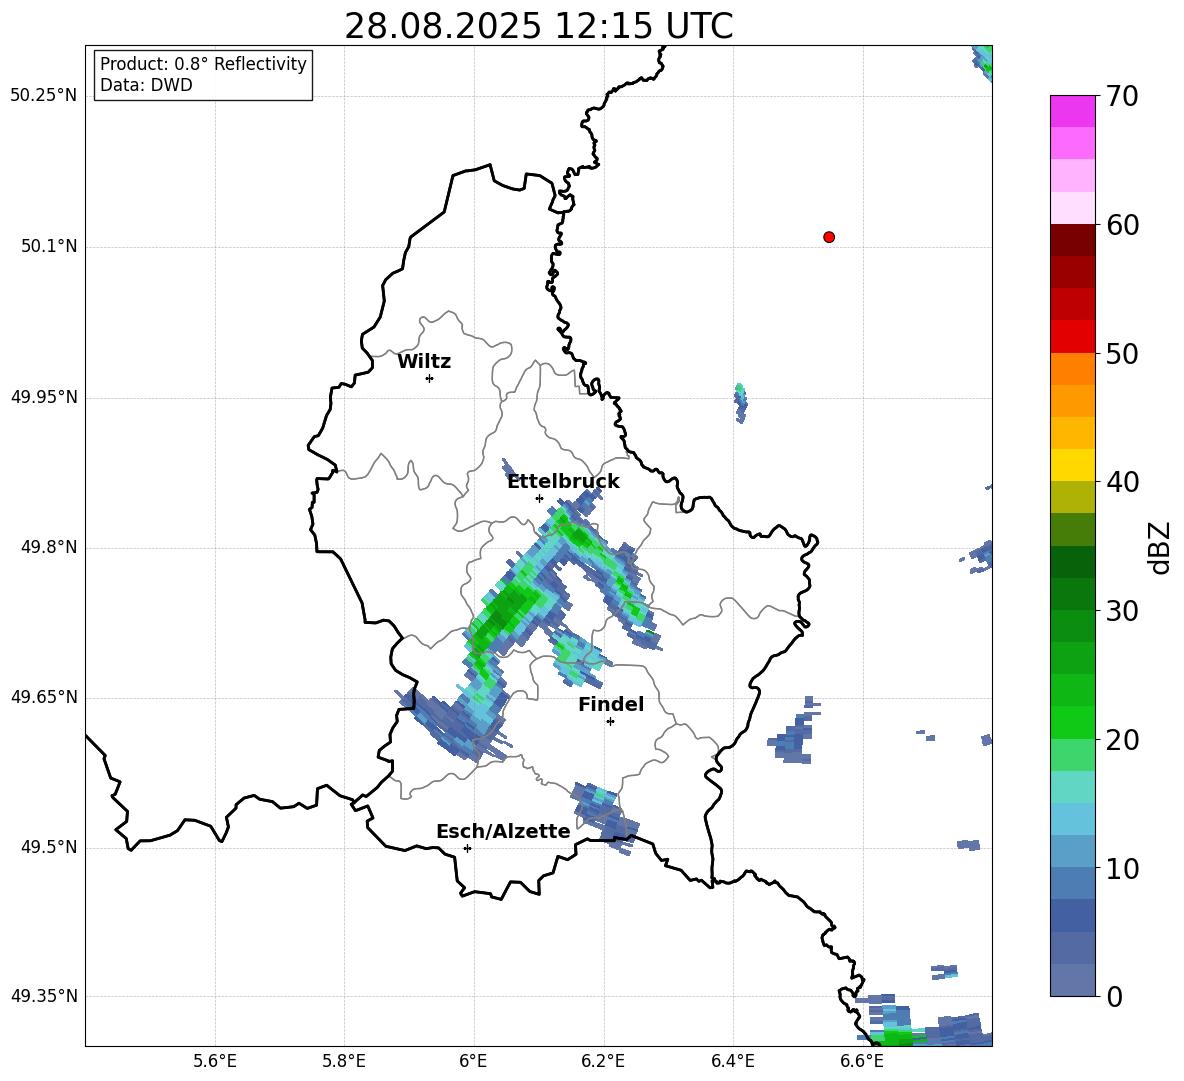
Task: Click the 5.8°E longitude label
Action: tap(344, 1061)
